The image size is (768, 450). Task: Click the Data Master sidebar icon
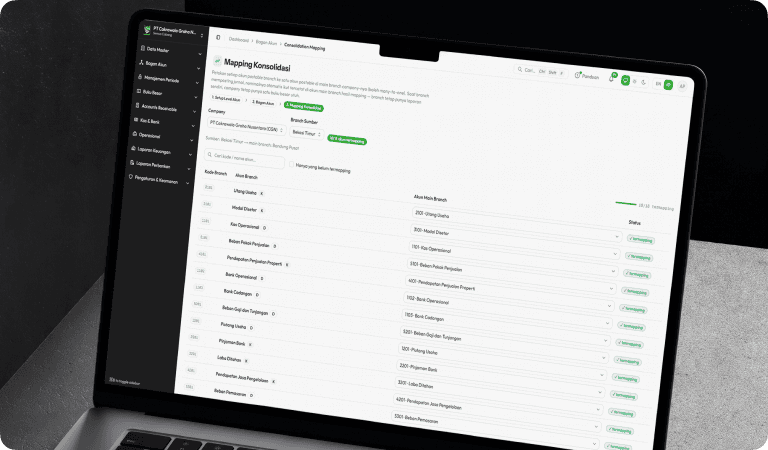pos(143,48)
